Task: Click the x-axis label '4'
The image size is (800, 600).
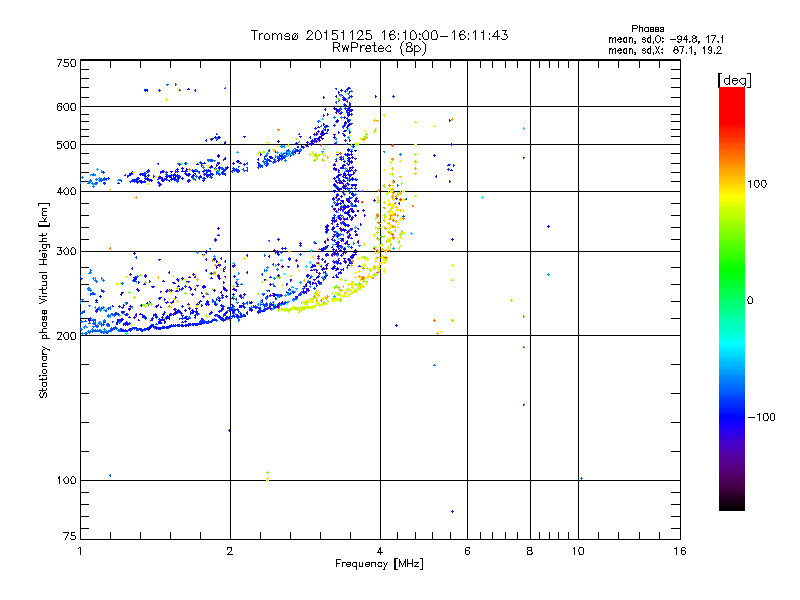Action: coord(380,551)
